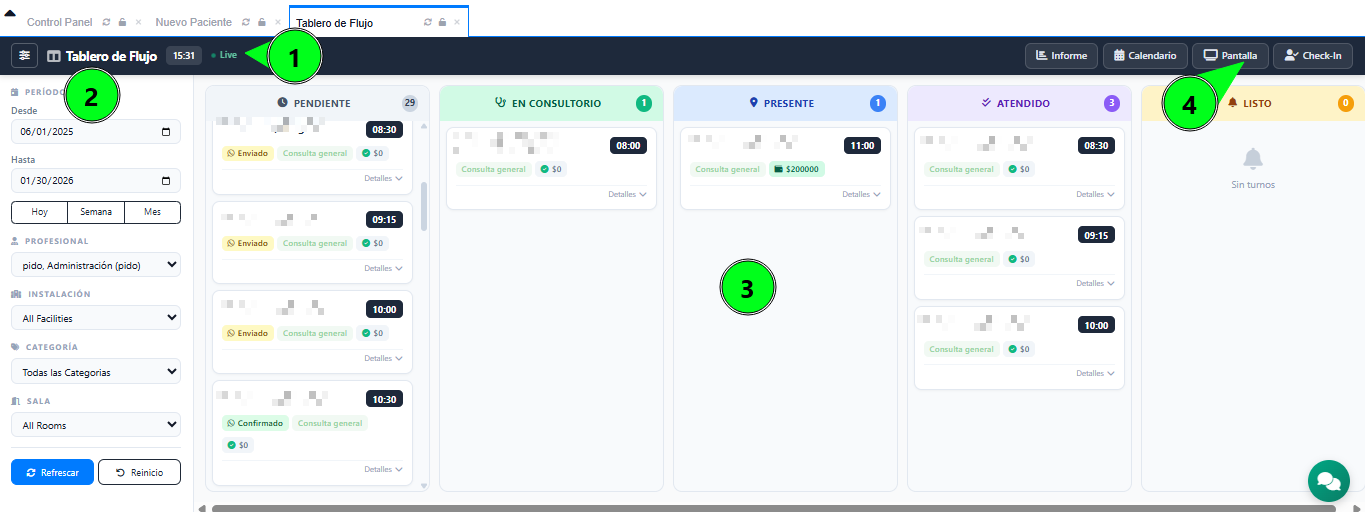Close the Control Panel tab
This screenshot has height=512, width=1365.
pyautogui.click(x=138, y=22)
